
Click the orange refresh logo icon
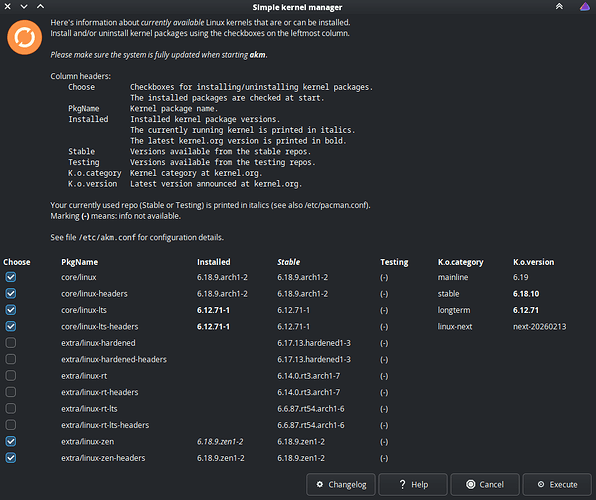[x=24, y=37]
